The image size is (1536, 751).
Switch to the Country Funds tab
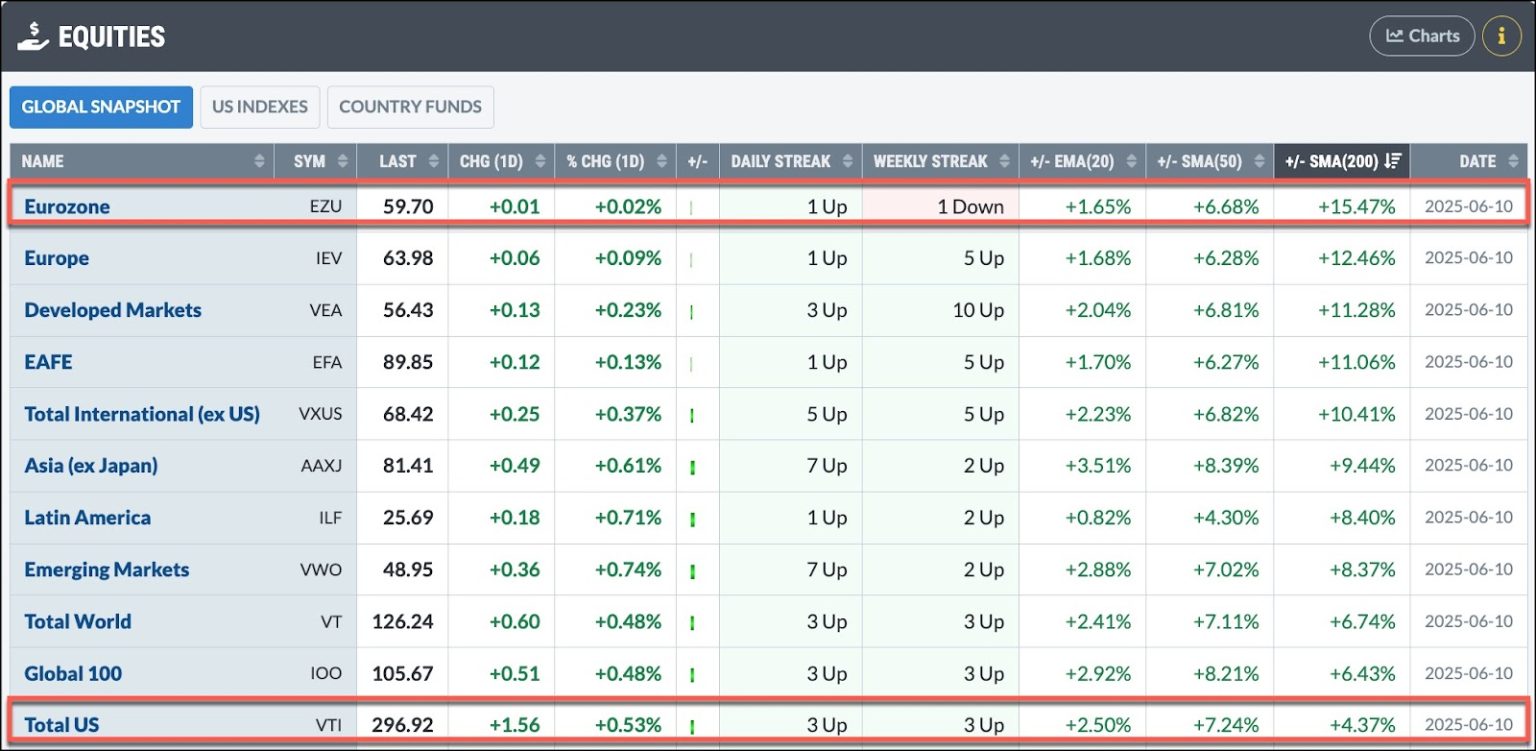click(x=410, y=107)
